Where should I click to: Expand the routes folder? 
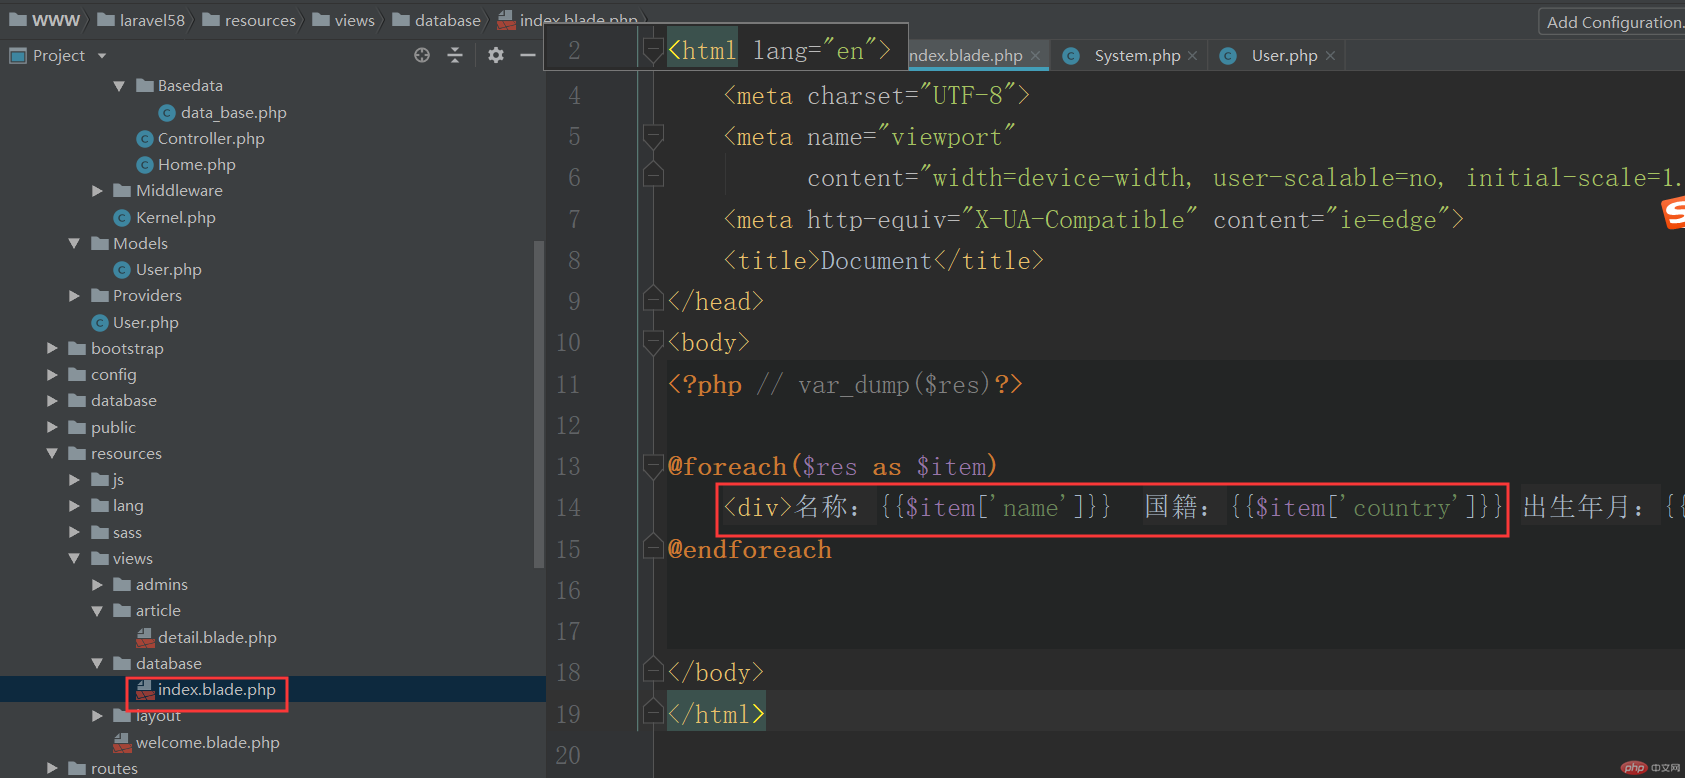click(x=52, y=768)
